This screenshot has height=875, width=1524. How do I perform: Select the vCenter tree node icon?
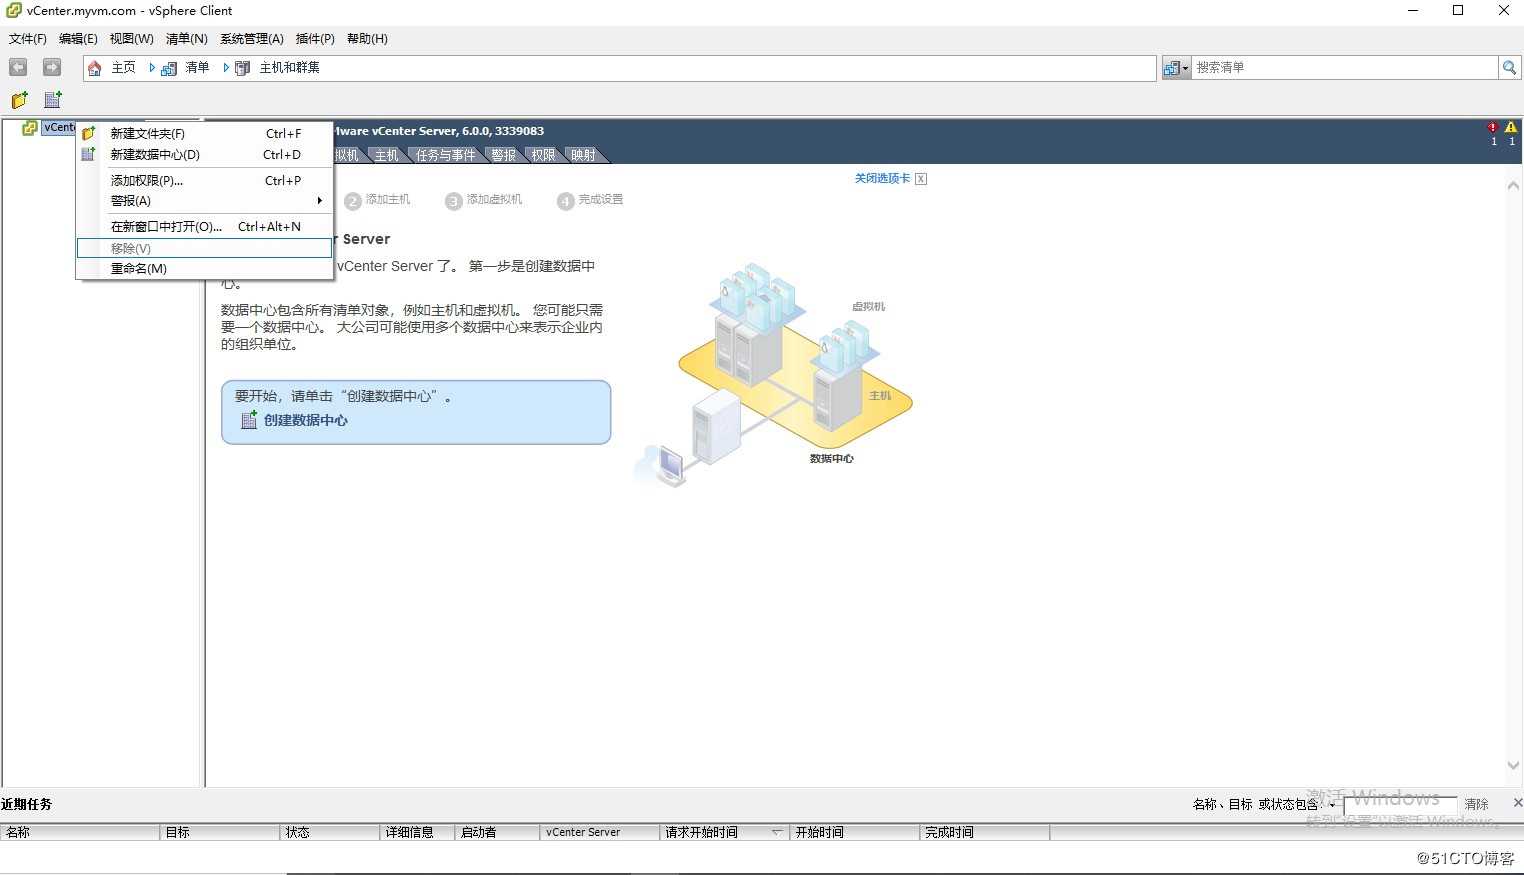(x=30, y=128)
